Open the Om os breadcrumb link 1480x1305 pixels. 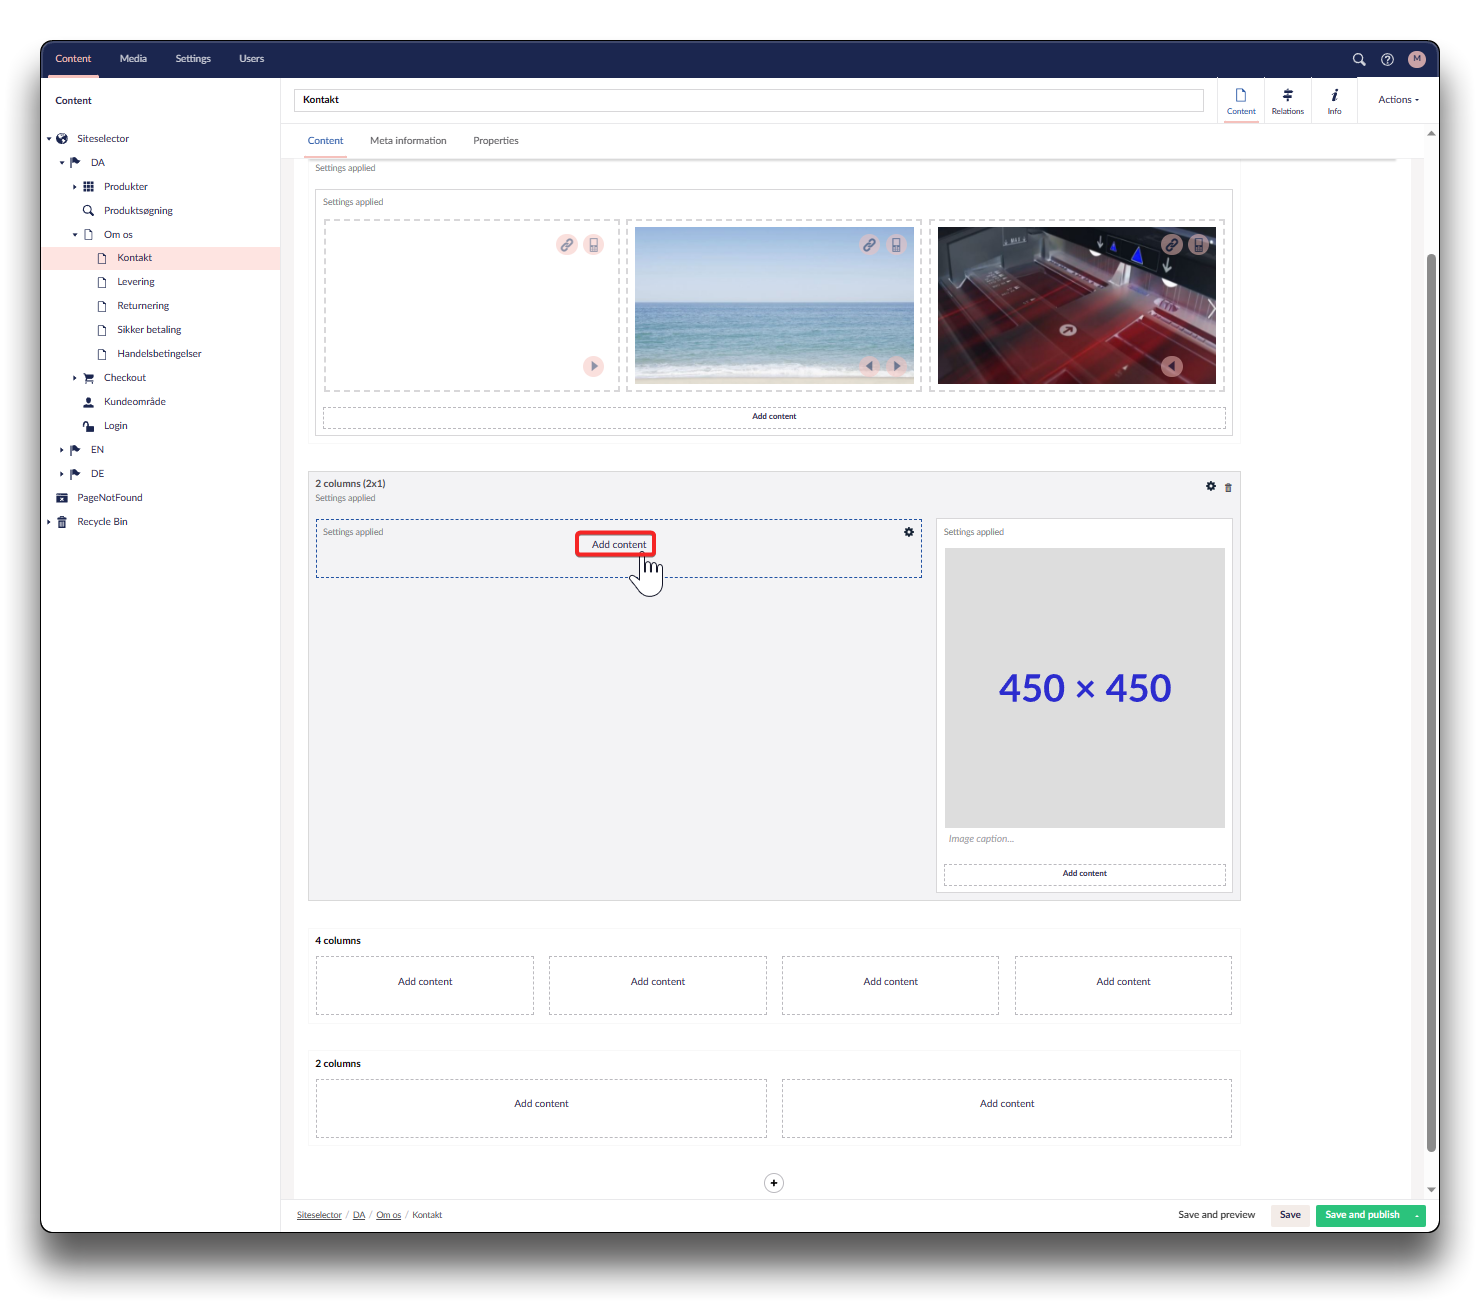click(x=389, y=1215)
